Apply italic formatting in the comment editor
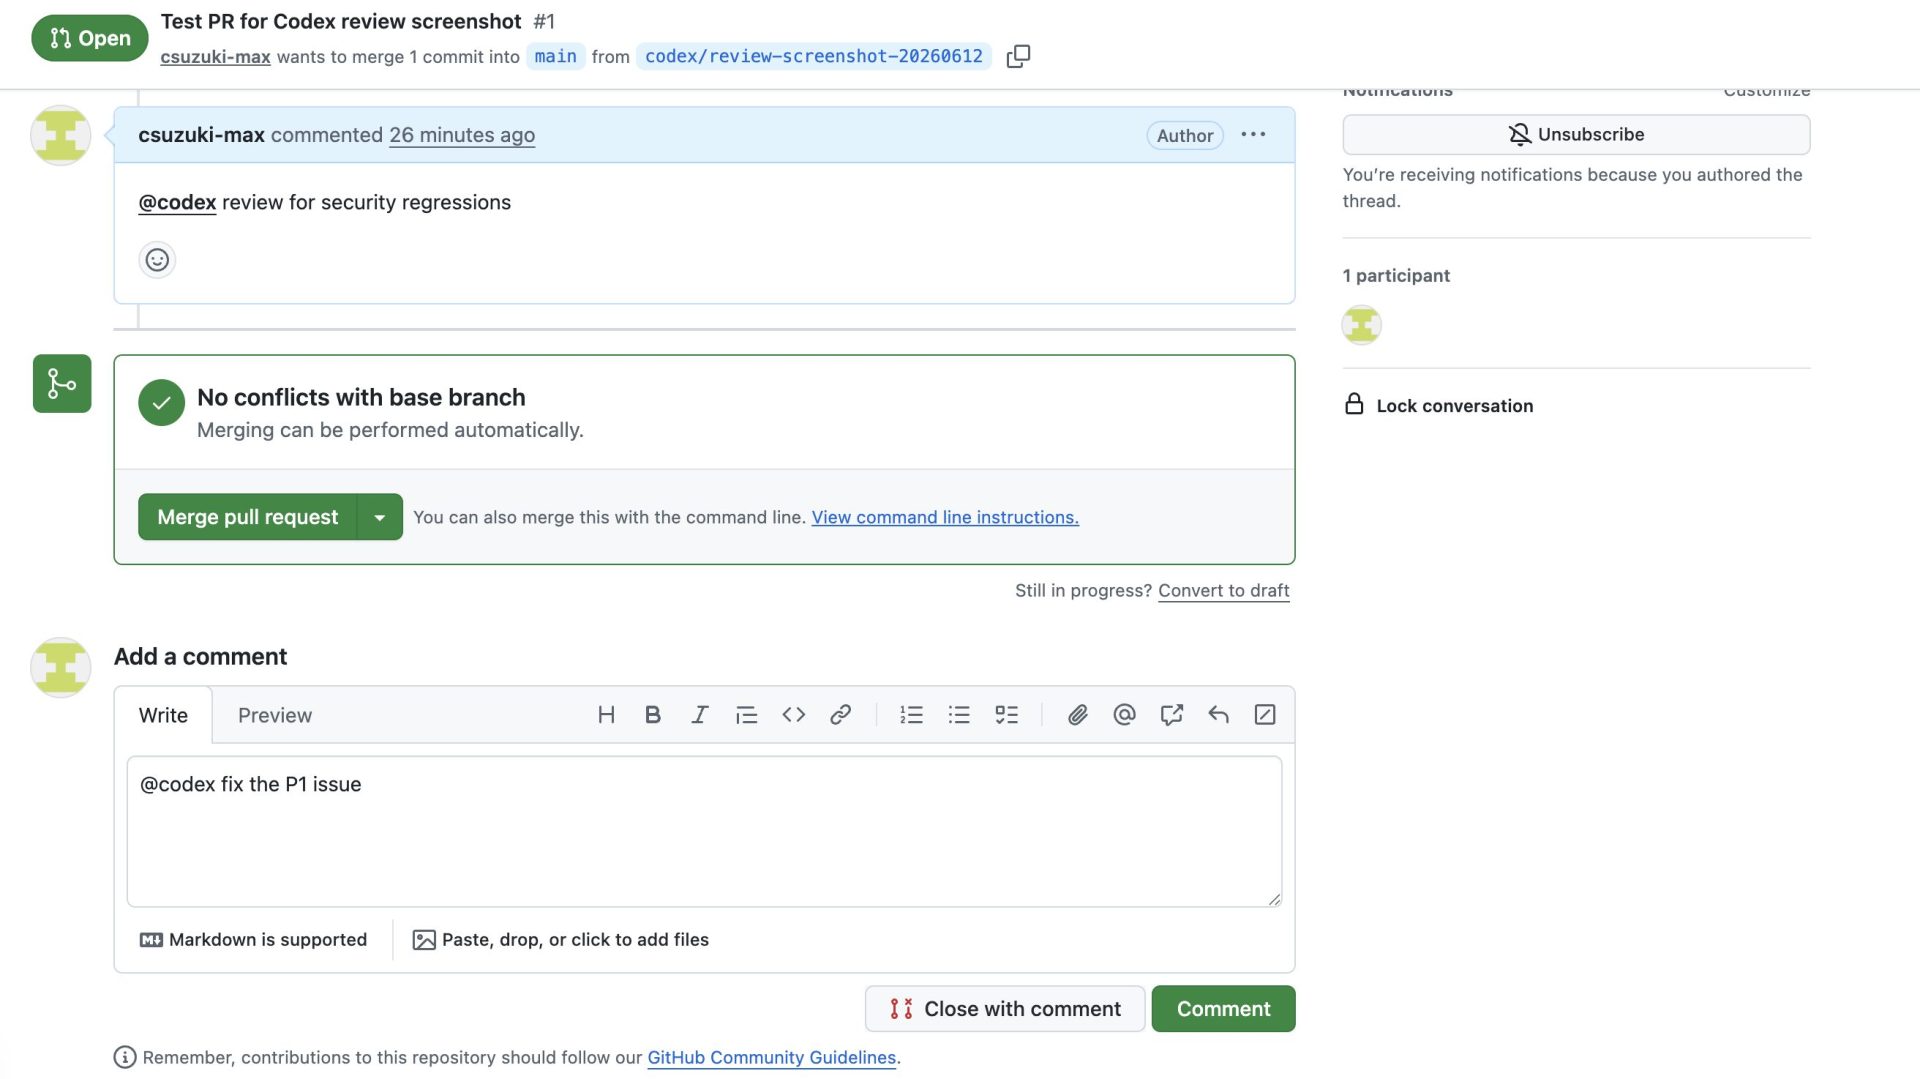 point(700,715)
